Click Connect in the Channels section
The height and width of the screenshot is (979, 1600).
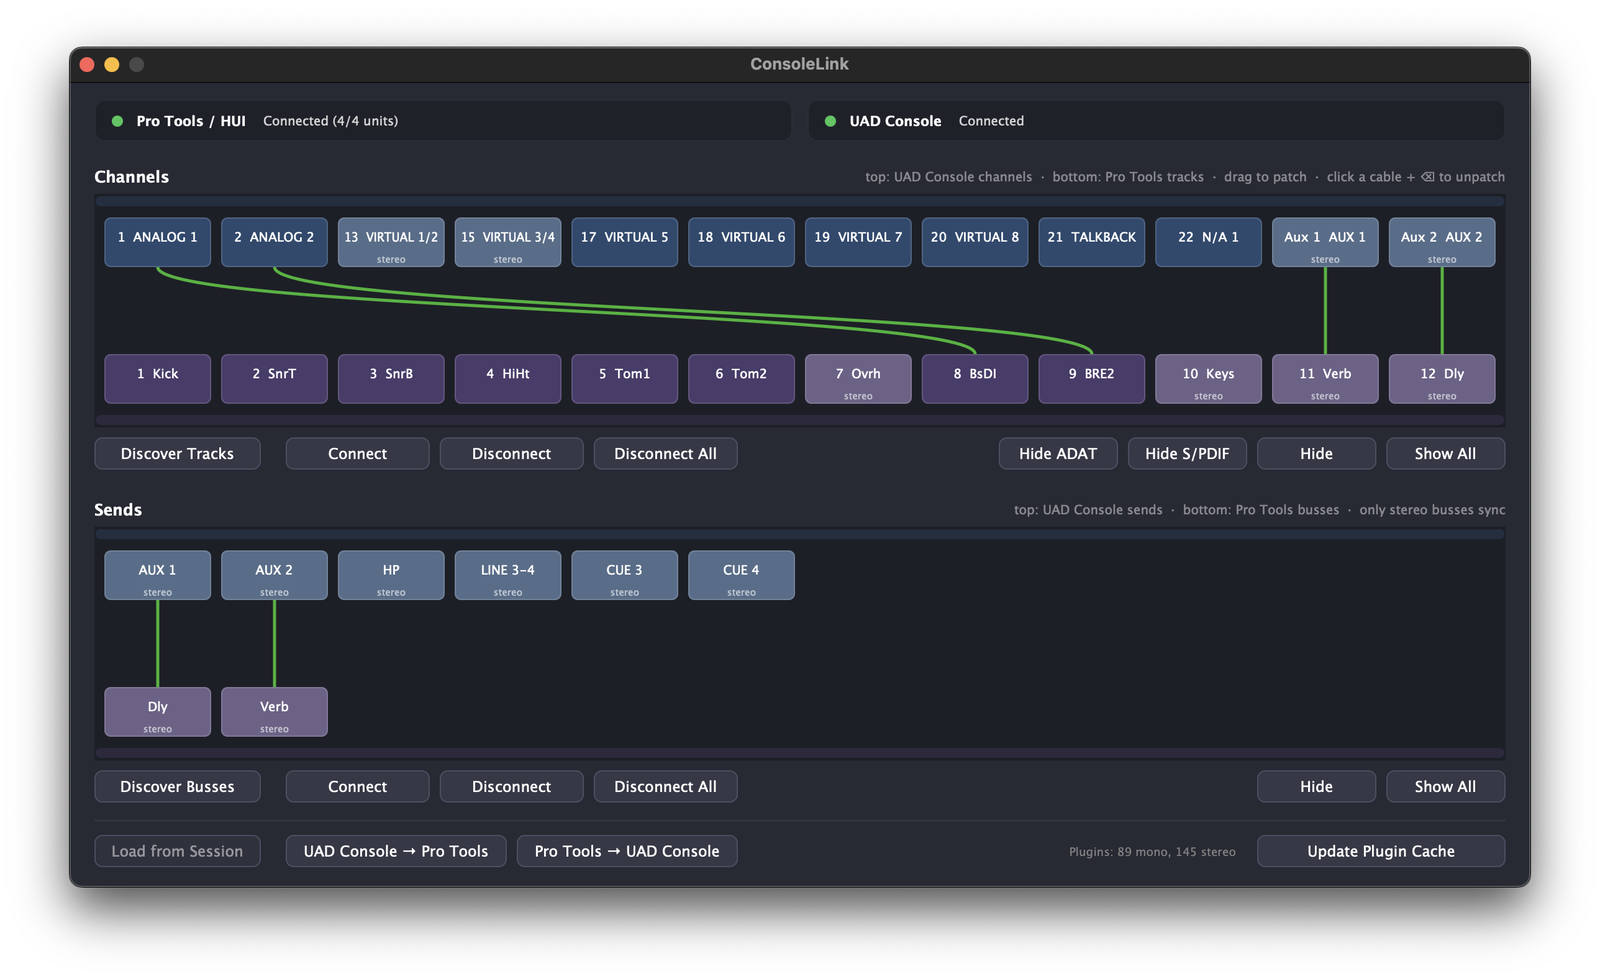coord(357,453)
